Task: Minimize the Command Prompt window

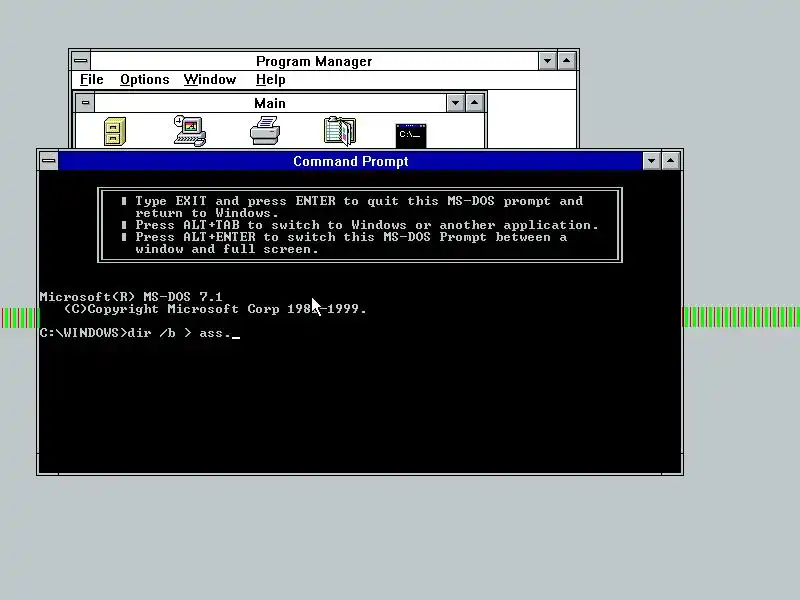Action: [652, 161]
